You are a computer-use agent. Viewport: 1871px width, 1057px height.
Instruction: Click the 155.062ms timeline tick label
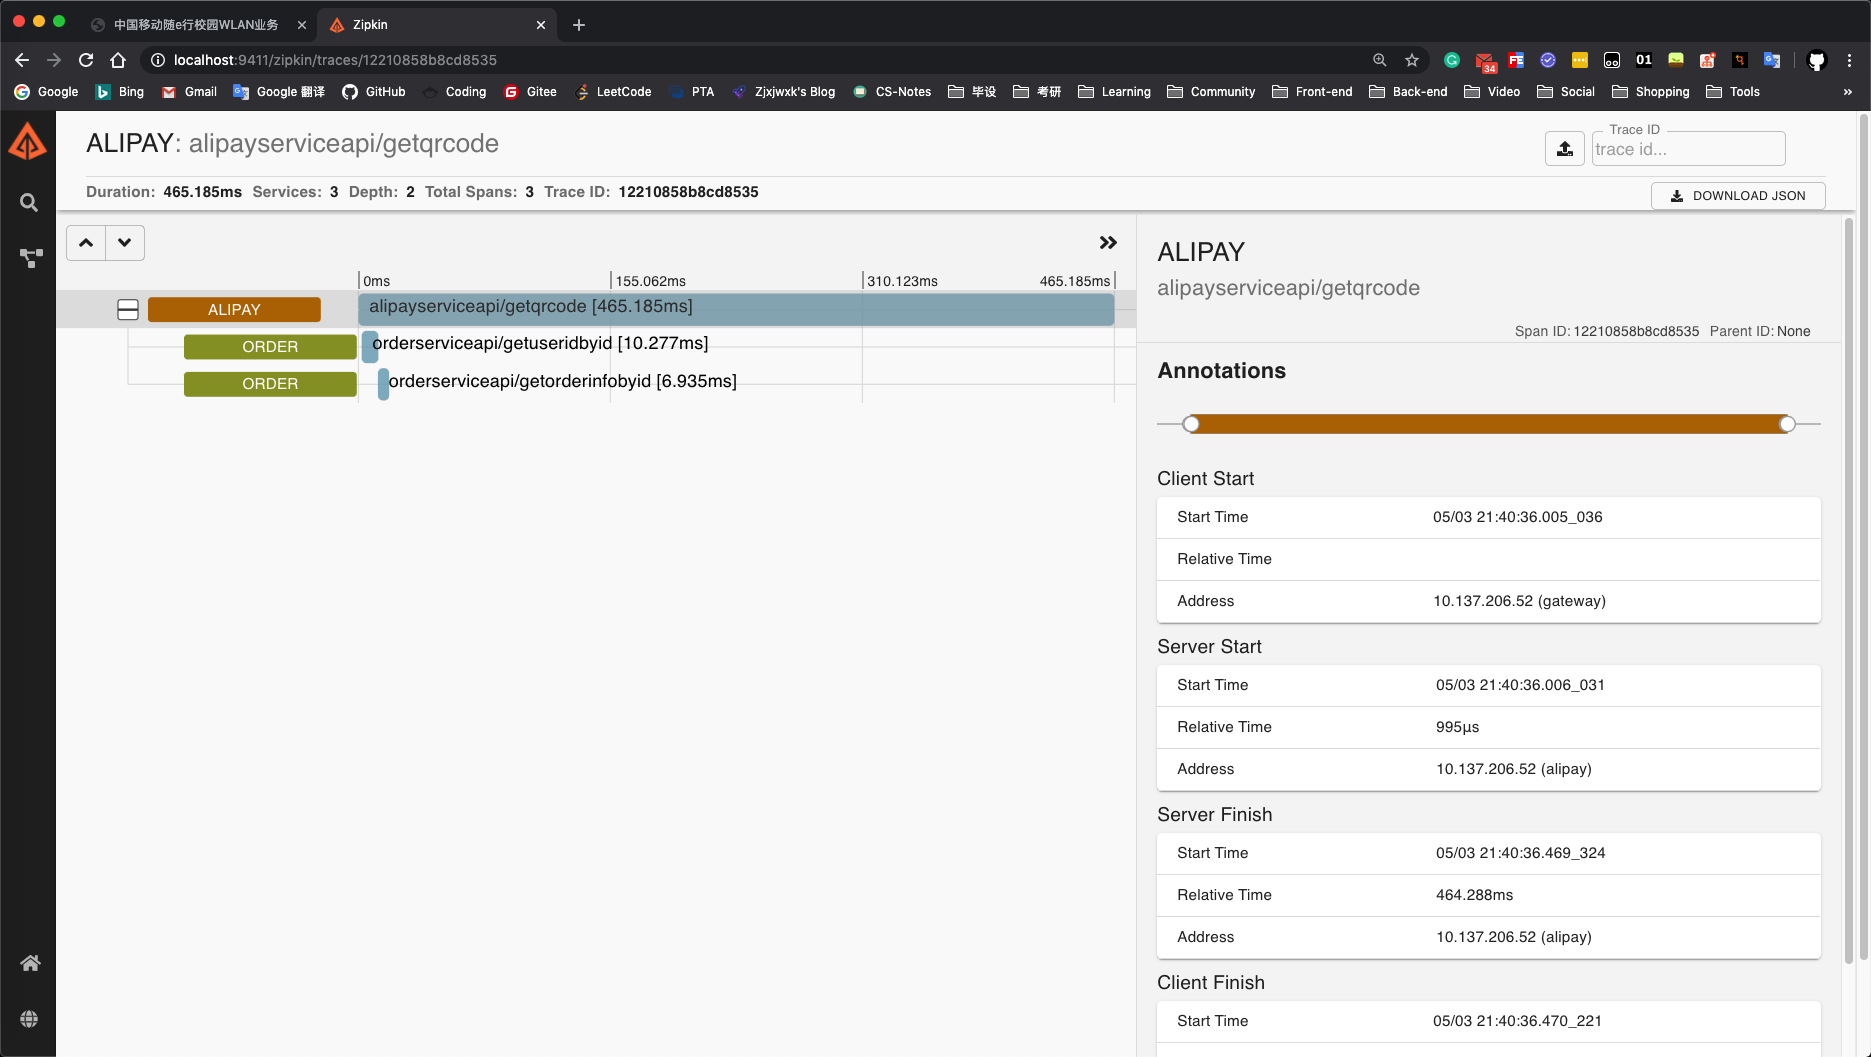[x=650, y=281]
